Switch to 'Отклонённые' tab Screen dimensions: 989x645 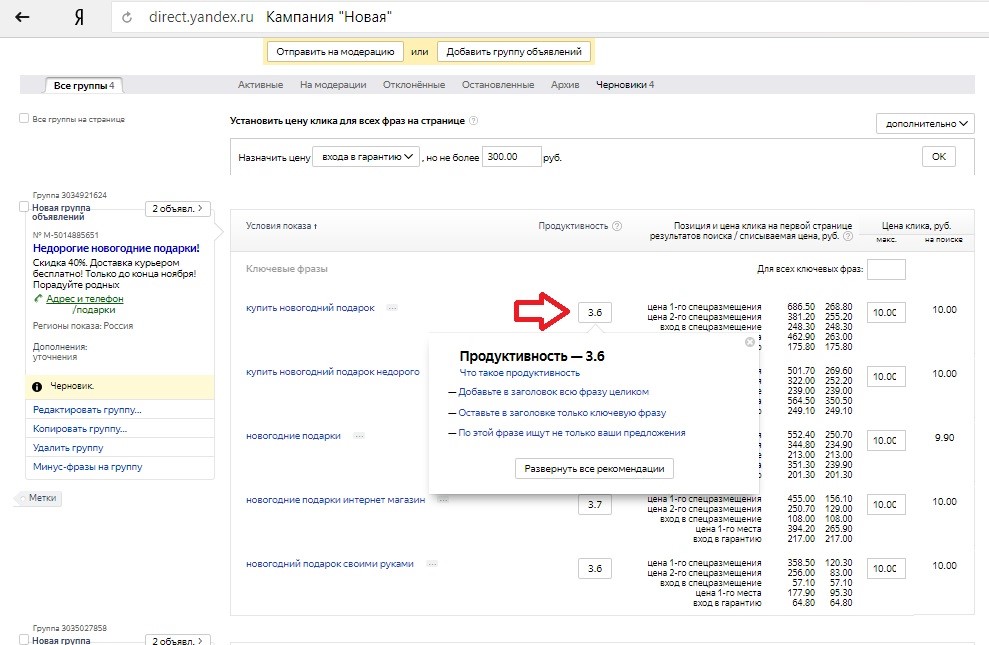(x=414, y=84)
